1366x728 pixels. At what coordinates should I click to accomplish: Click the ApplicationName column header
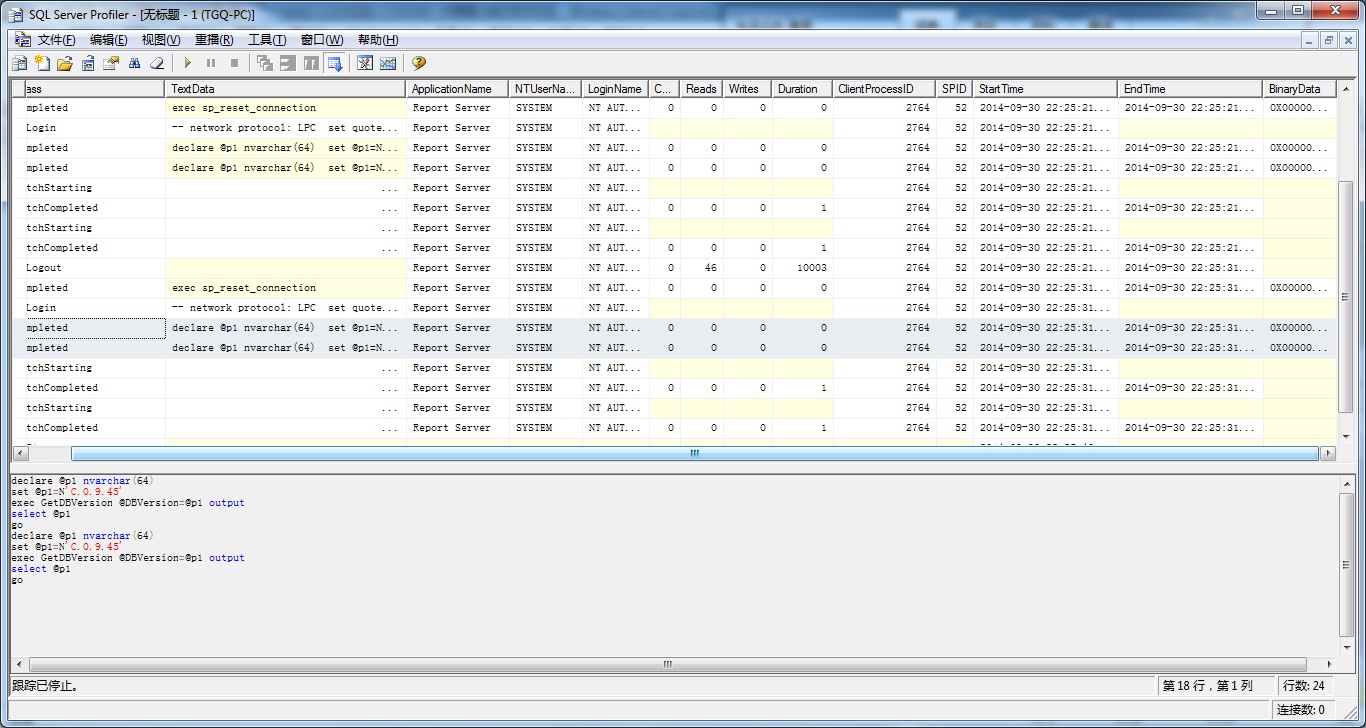458,89
